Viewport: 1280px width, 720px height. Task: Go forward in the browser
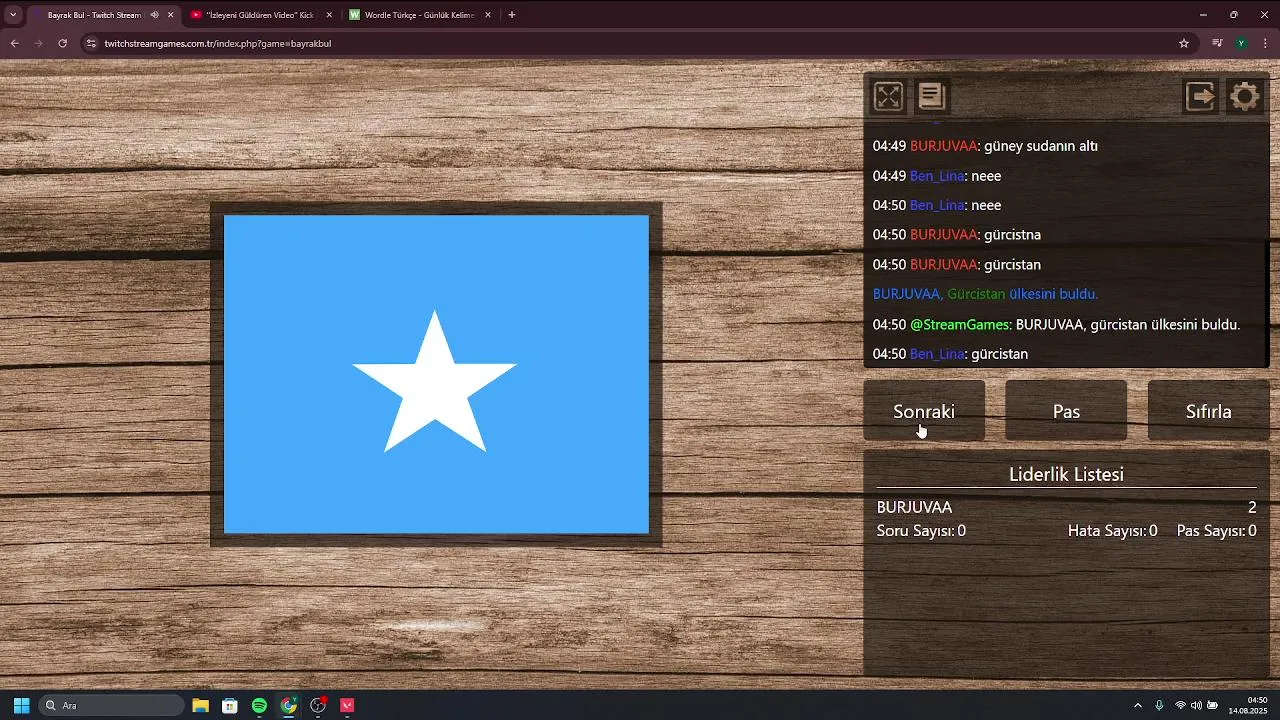pyautogui.click(x=38, y=43)
